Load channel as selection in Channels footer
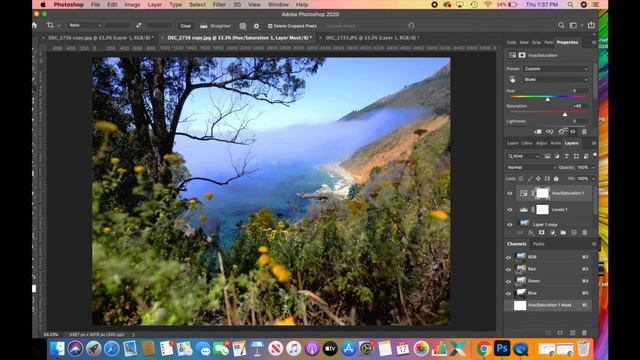Screen dimensions: 640x360 point(548,333)
